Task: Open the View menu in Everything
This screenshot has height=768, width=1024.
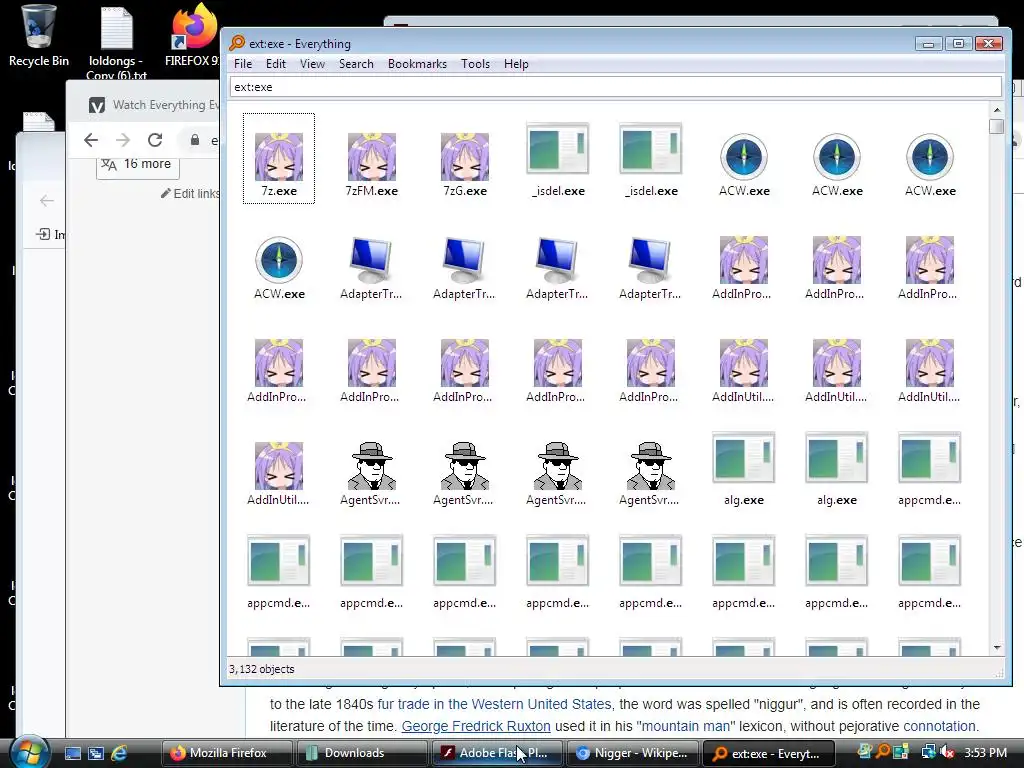Action: coord(312,64)
